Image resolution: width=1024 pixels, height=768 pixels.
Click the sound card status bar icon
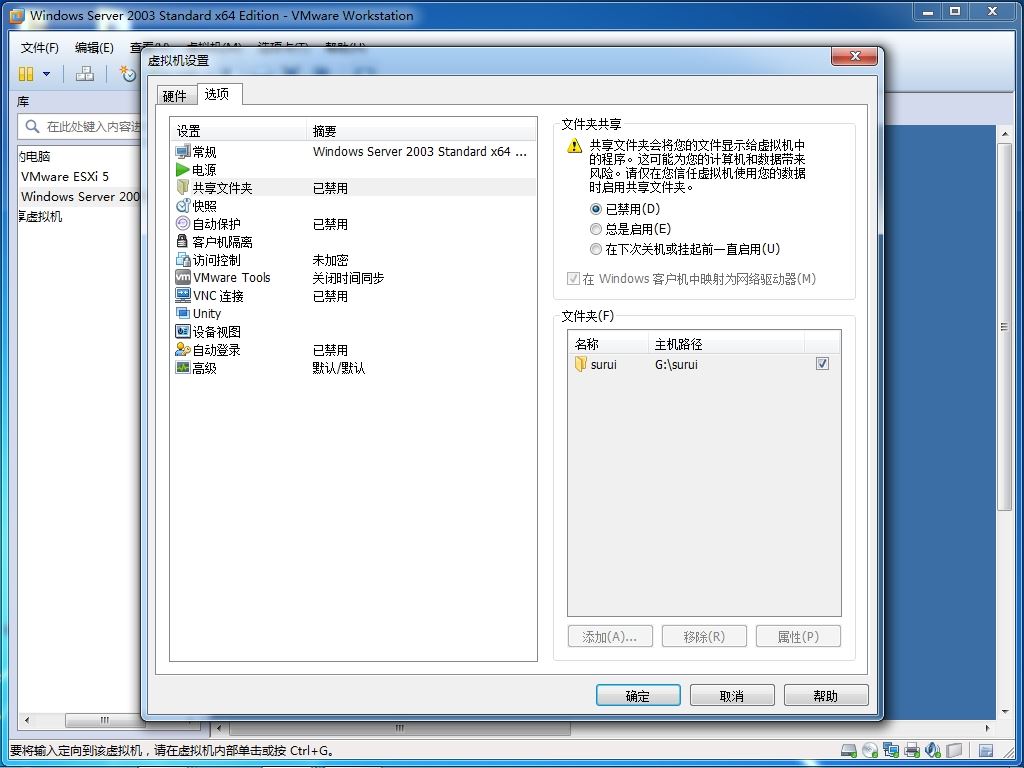click(933, 750)
